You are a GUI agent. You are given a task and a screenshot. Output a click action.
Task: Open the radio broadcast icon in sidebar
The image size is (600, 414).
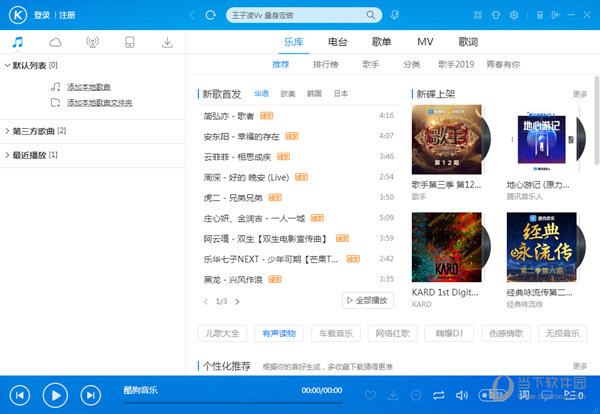[92, 42]
